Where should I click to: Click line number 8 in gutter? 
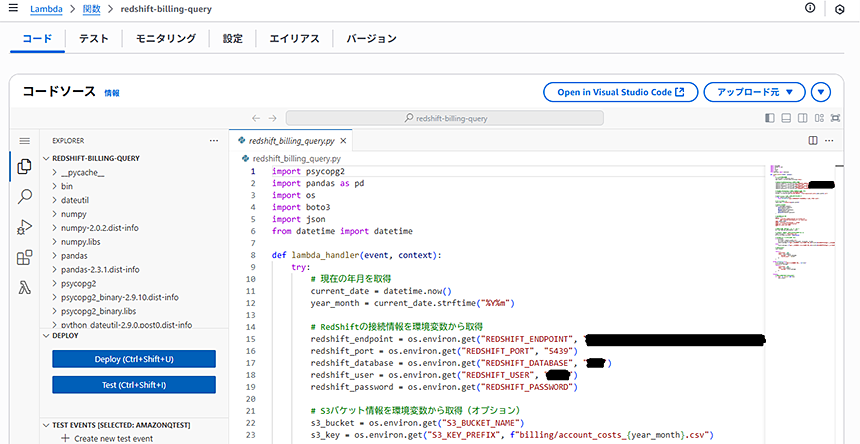253,255
